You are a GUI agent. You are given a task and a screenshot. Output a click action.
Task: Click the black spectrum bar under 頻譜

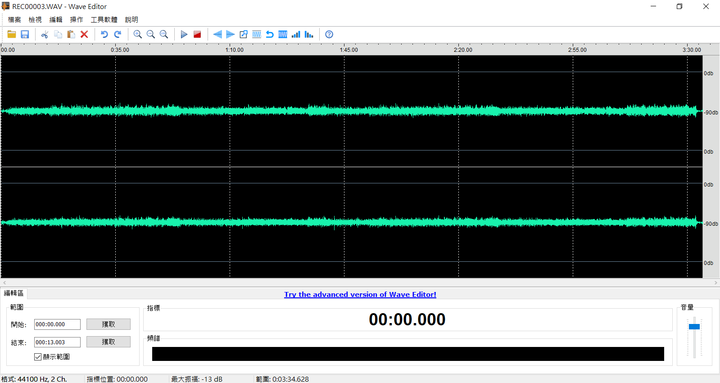click(x=408, y=354)
